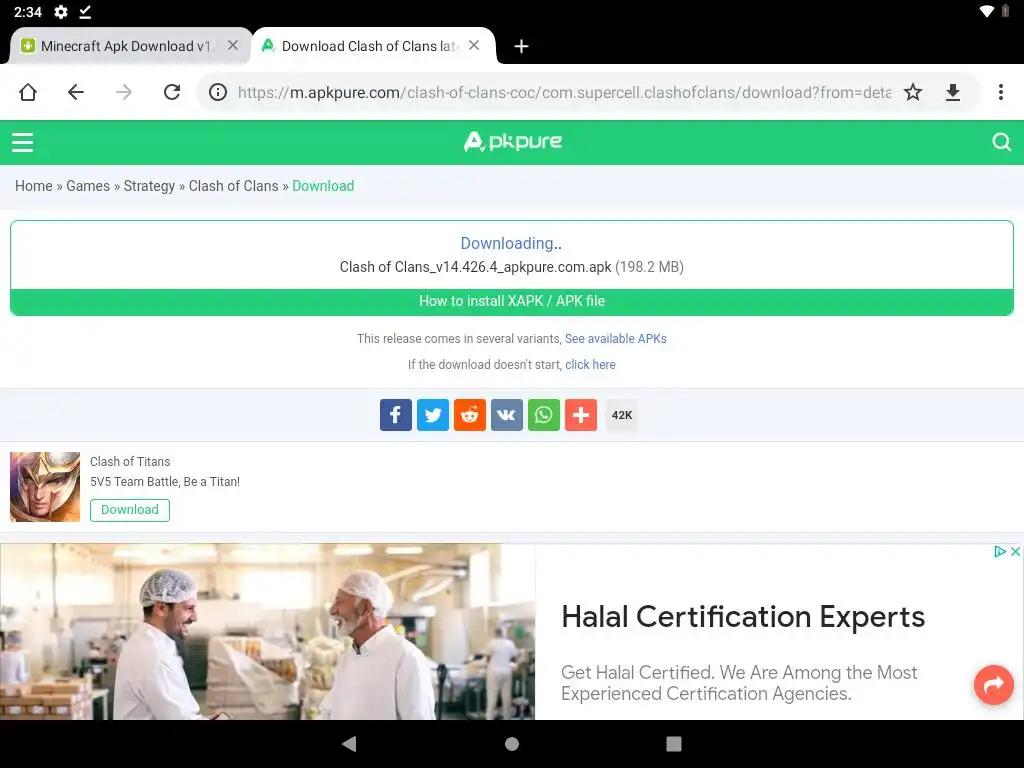Open APKPure search magnifier
This screenshot has width=1024, height=768.
pyautogui.click(x=1001, y=142)
